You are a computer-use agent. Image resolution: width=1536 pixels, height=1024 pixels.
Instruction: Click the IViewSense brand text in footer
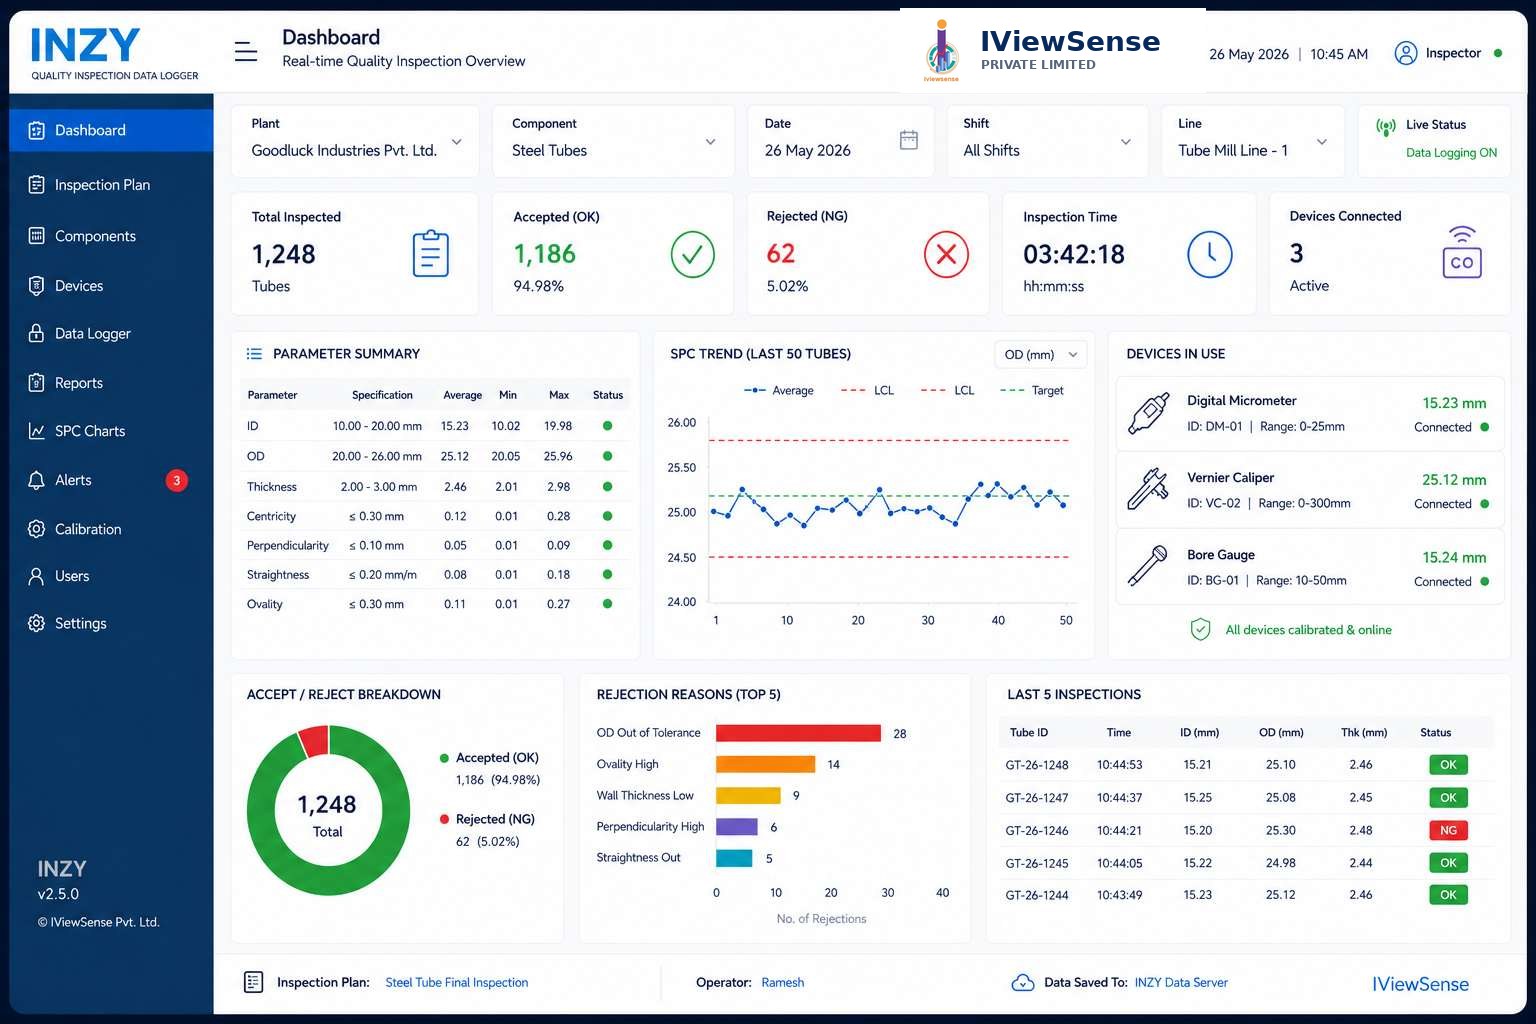(1420, 984)
